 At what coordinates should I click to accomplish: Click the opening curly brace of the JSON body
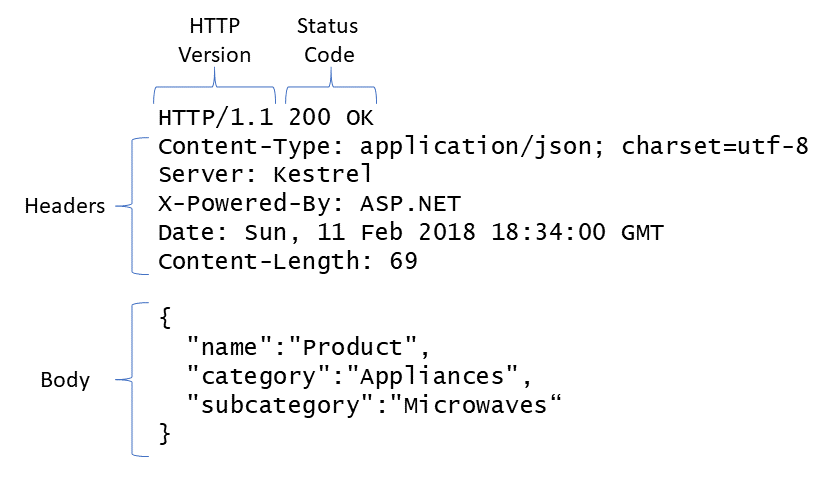165,319
